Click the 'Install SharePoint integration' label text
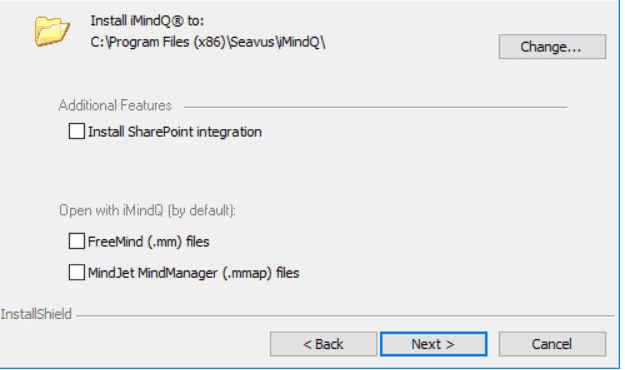Image resolution: width=625 pixels, height=370 pixels. pyautogui.click(x=175, y=132)
